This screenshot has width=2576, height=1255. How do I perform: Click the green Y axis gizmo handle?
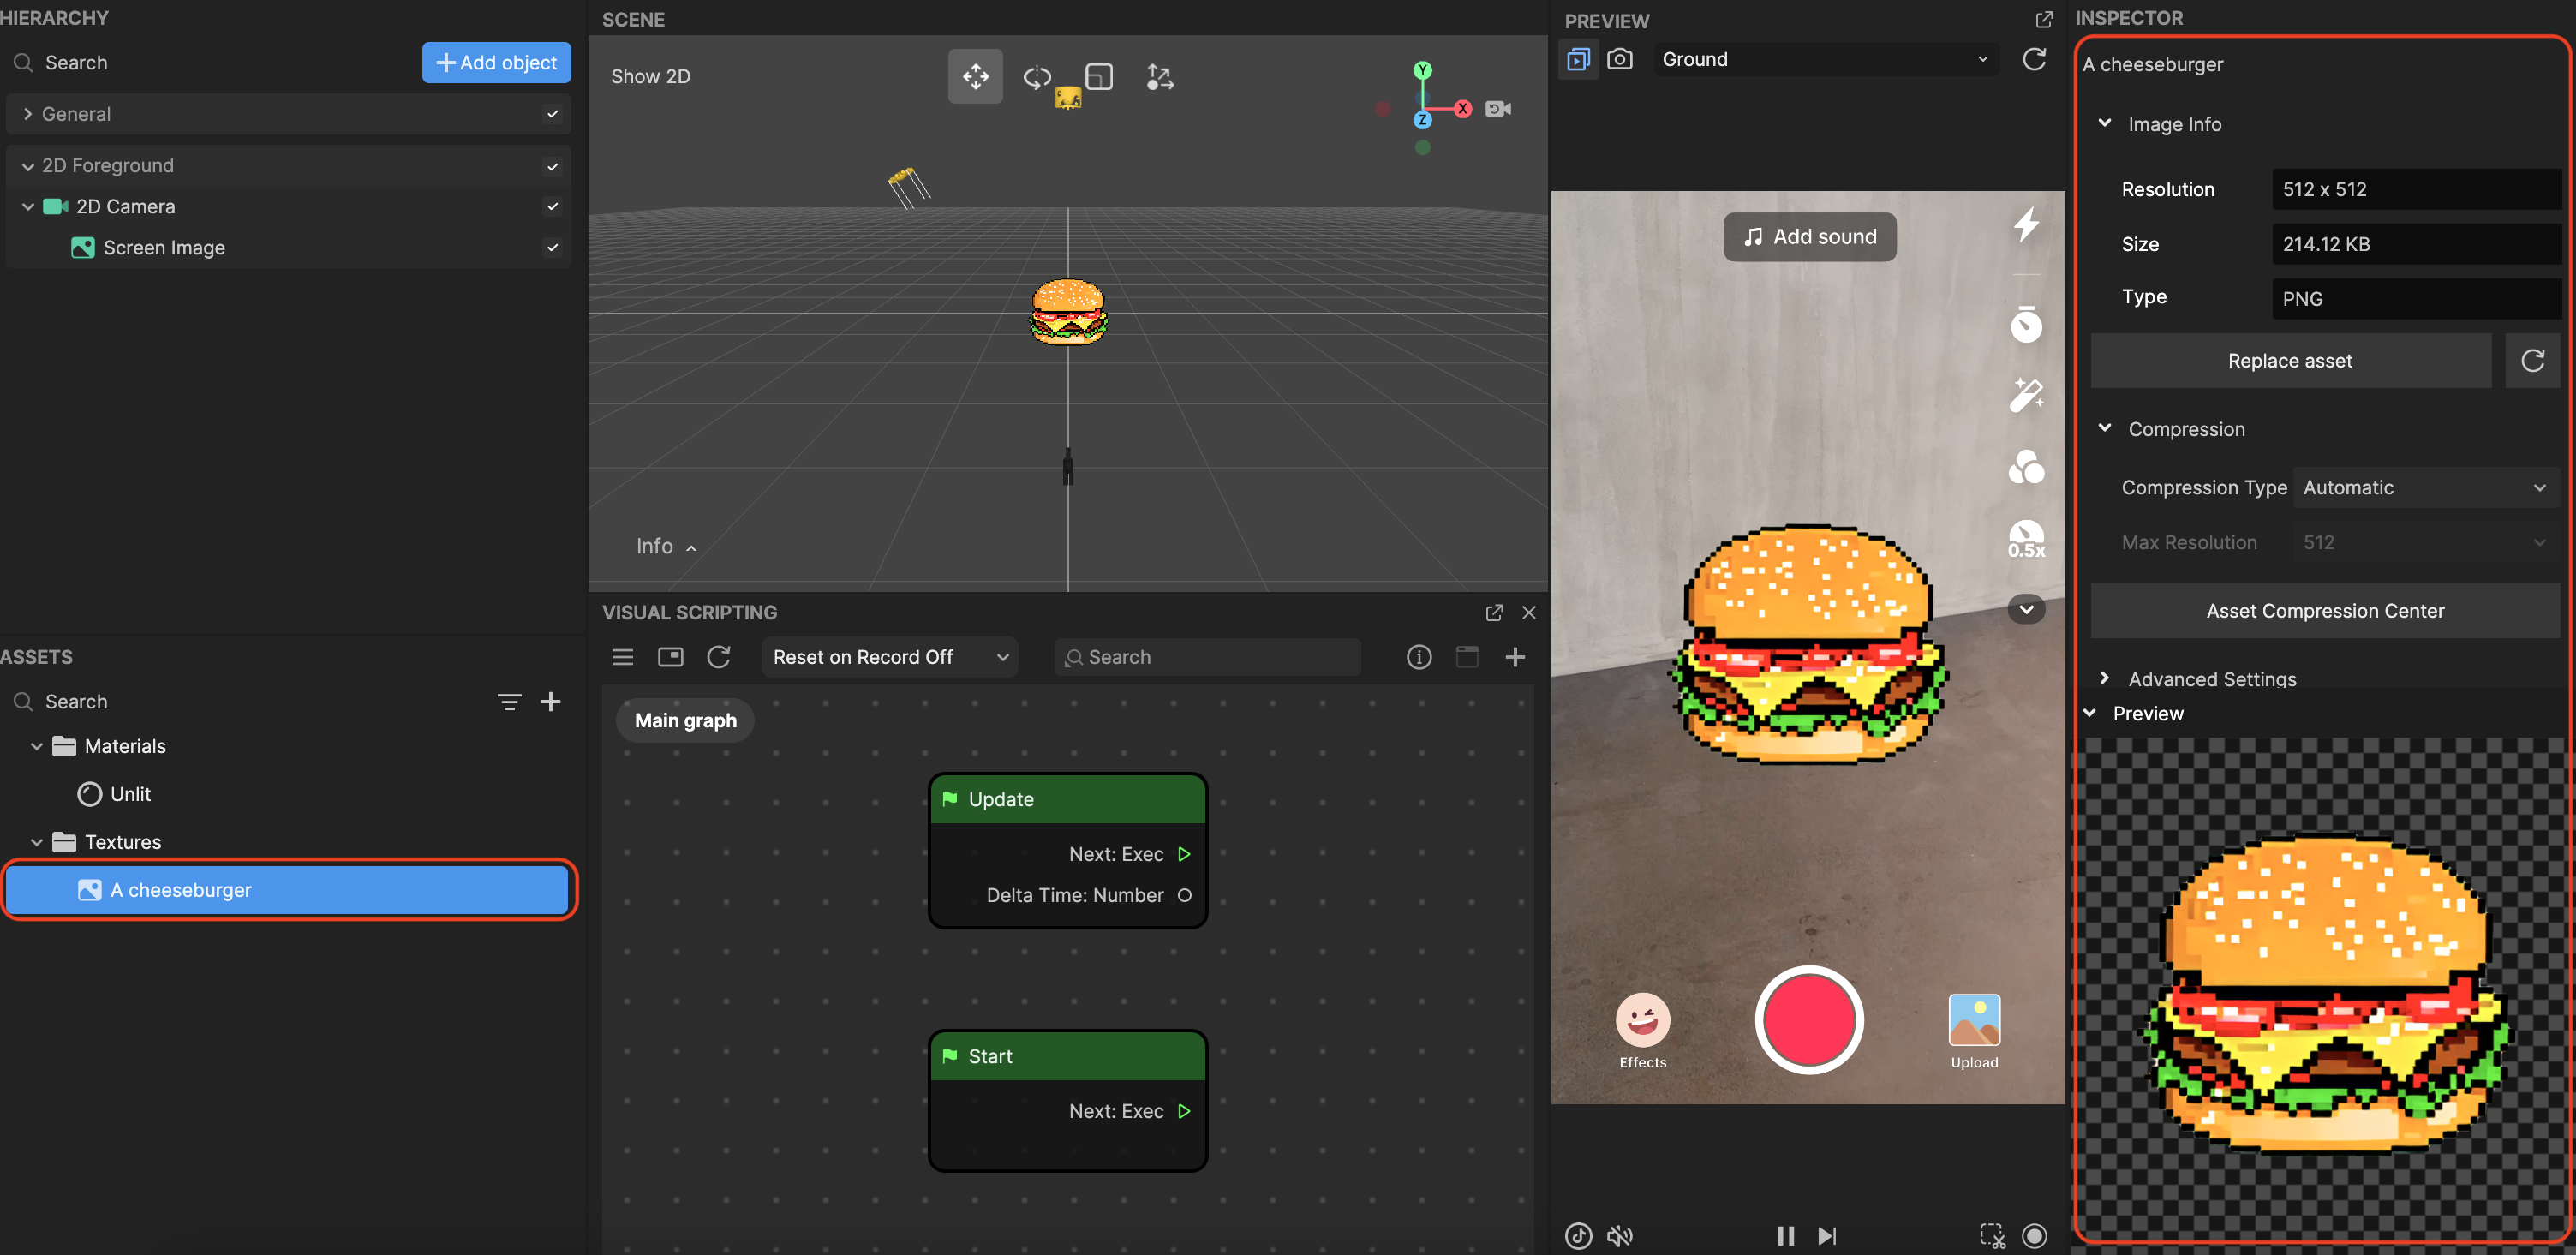pos(1422,70)
